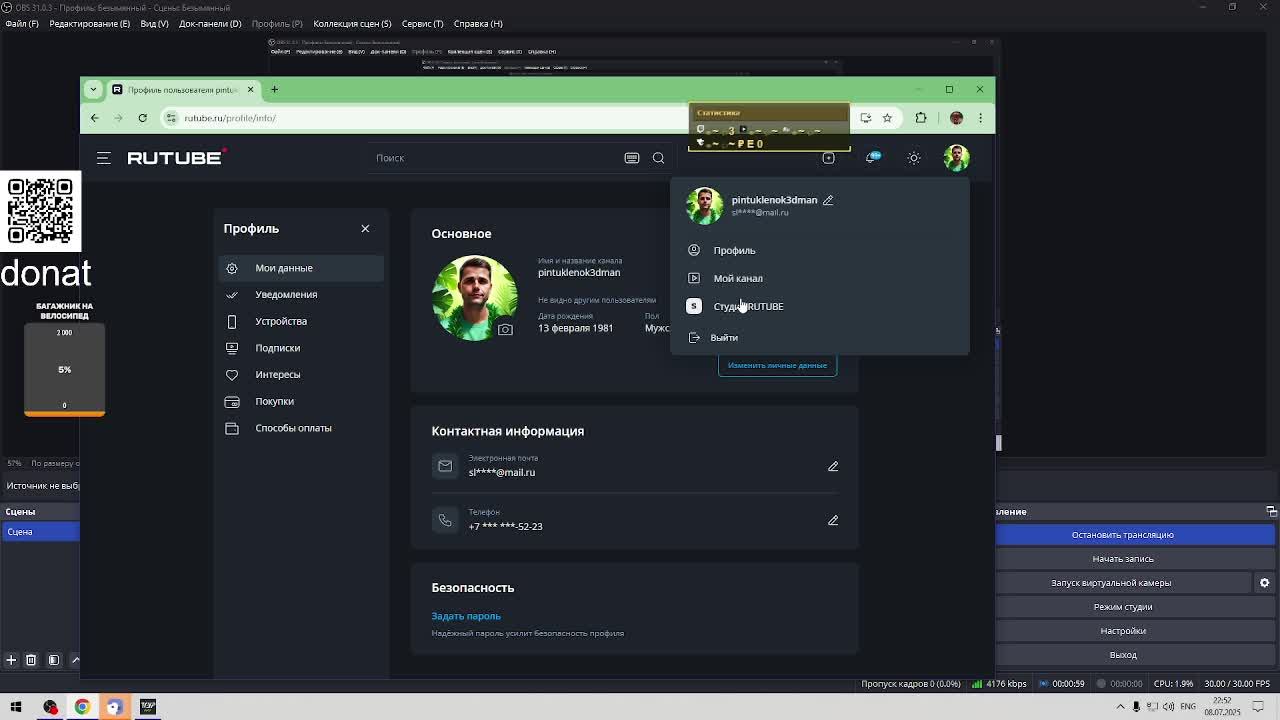The image size is (1280, 720).
Task: Open Уведомления in profile sidebar
Action: pos(301,294)
